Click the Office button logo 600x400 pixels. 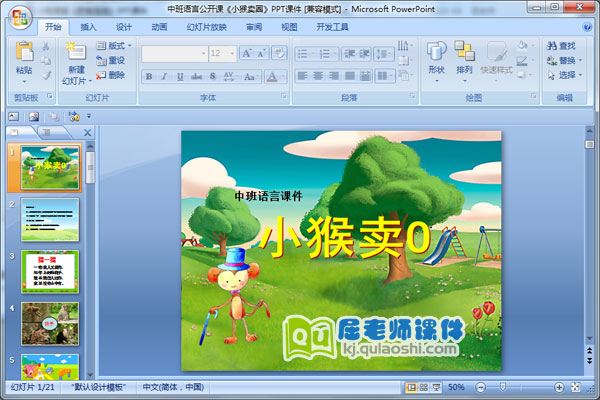coord(20,18)
